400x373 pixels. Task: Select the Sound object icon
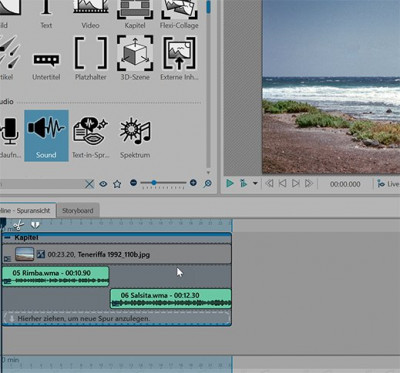[46, 136]
